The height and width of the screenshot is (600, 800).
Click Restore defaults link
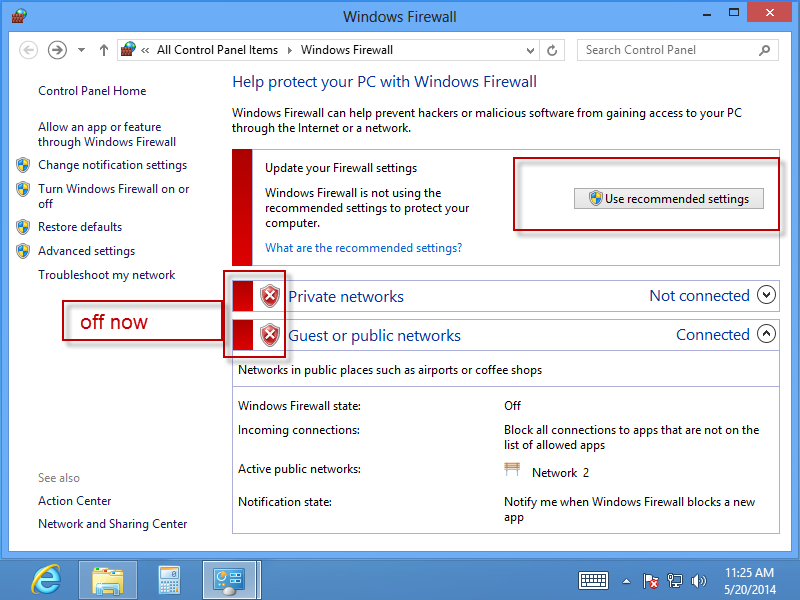tap(80, 227)
